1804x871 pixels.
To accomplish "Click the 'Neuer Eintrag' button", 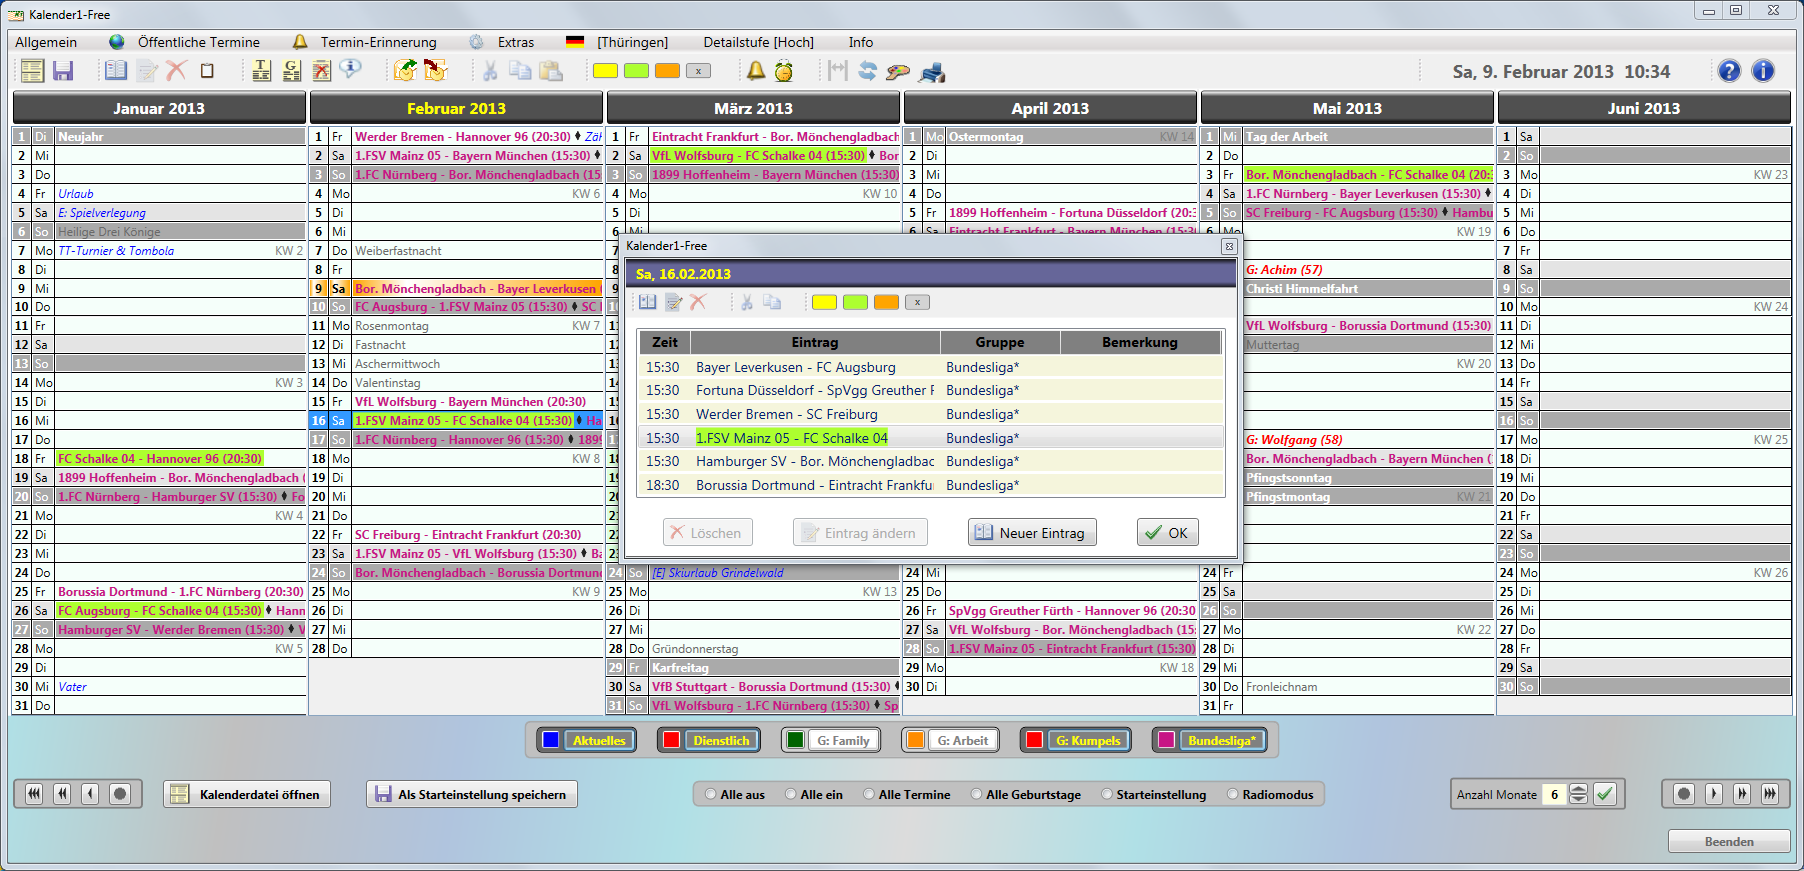I will 1032,533.
